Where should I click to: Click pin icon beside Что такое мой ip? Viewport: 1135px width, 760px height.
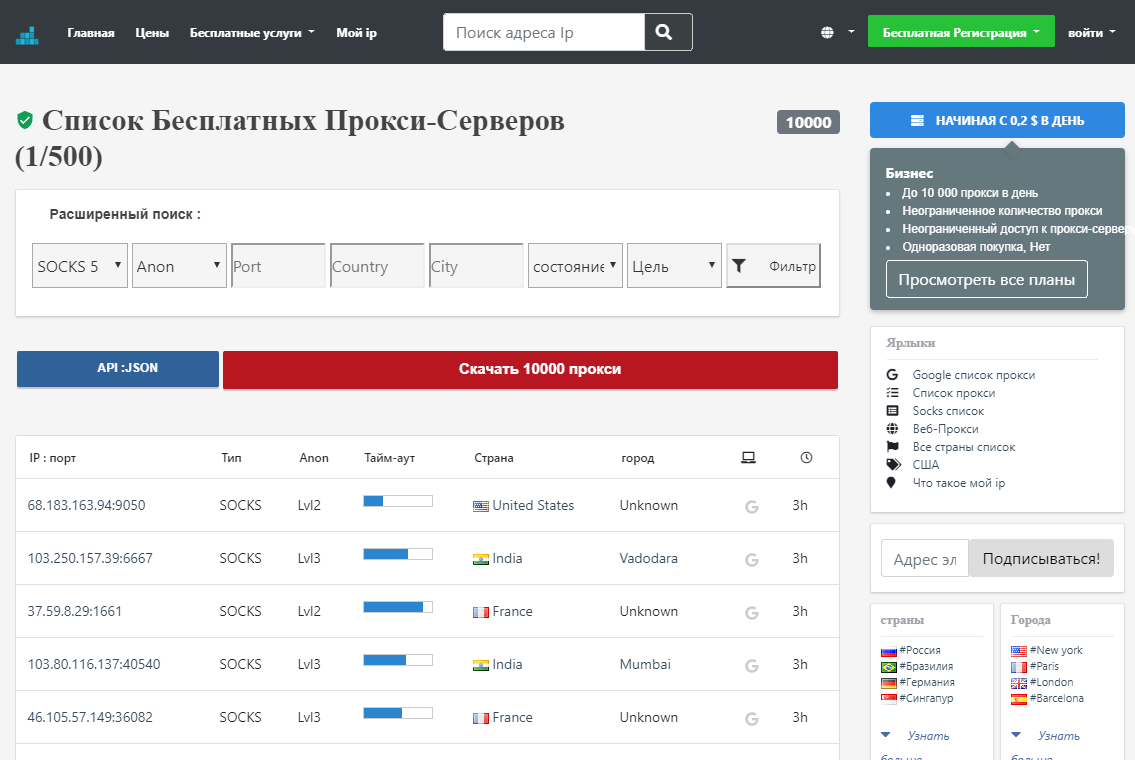tap(891, 482)
